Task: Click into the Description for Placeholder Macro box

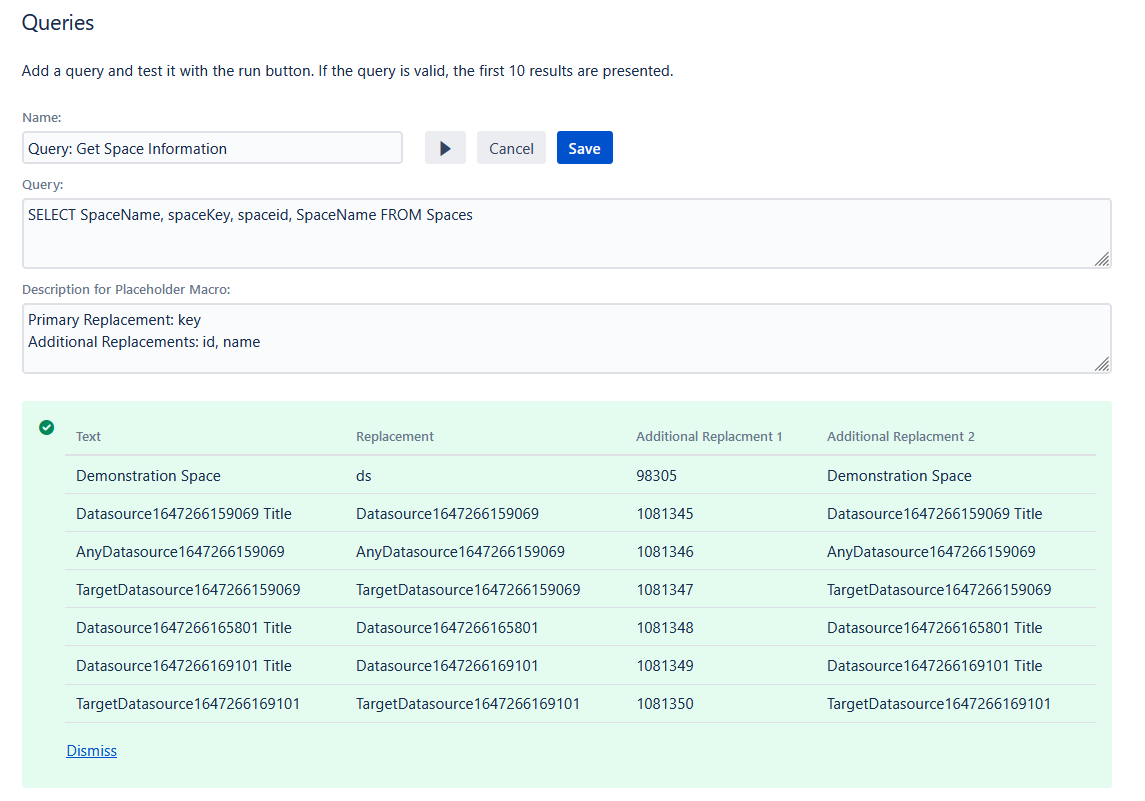Action: [x=566, y=338]
